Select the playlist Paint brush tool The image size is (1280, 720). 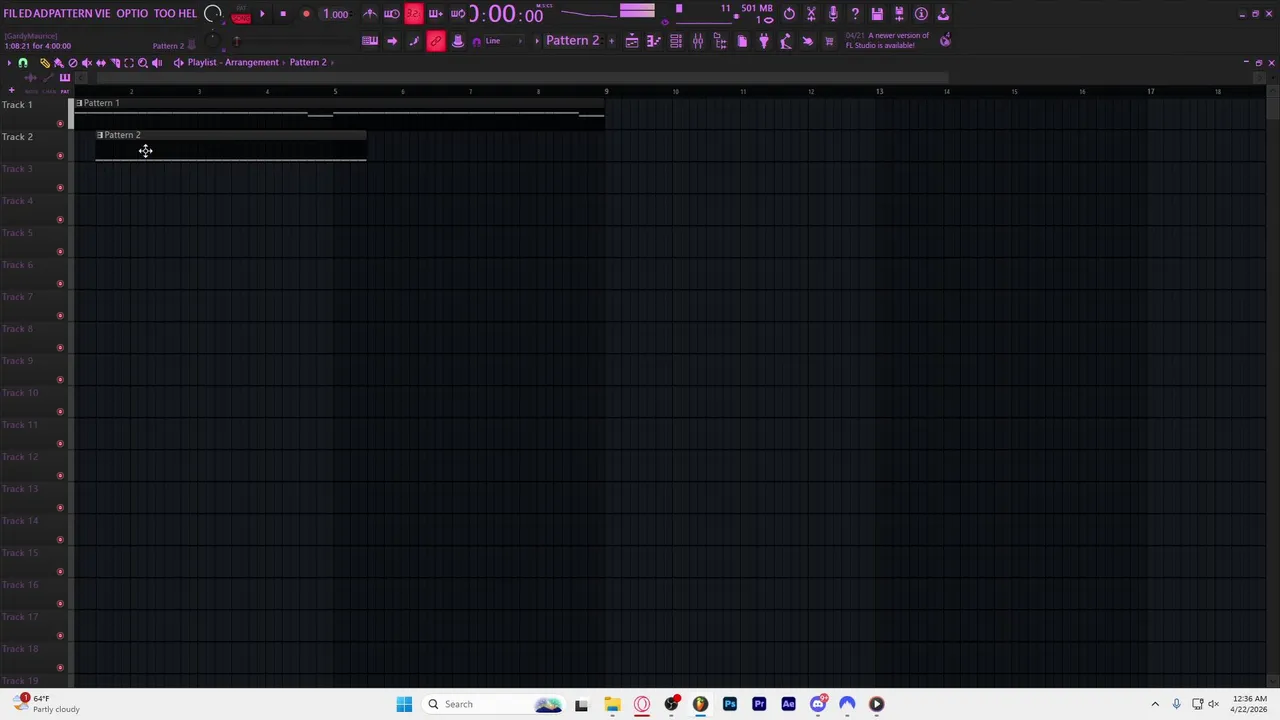click(58, 63)
